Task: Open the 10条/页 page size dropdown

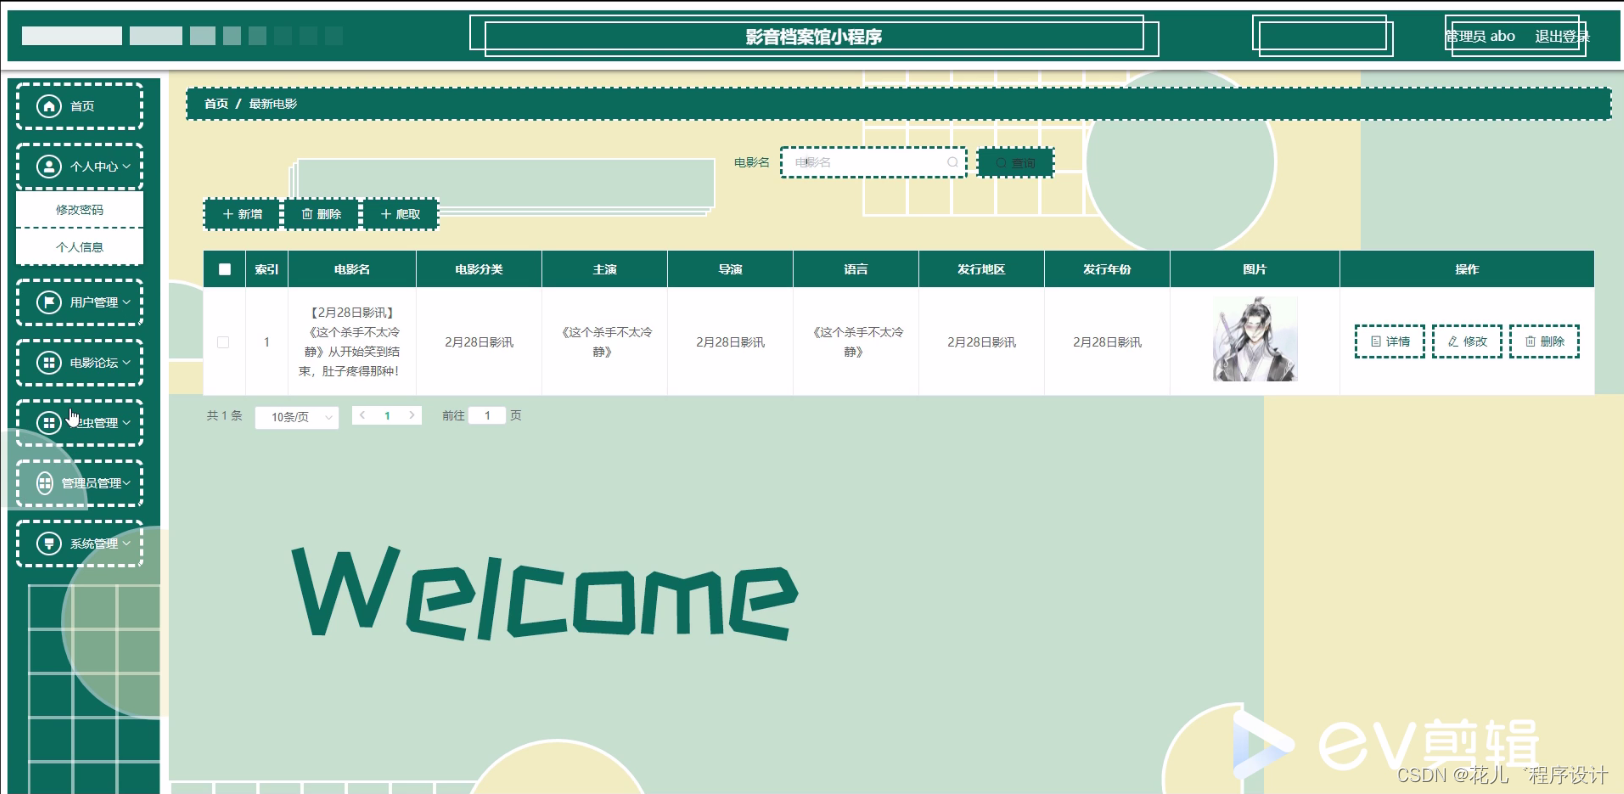Action: 297,417
